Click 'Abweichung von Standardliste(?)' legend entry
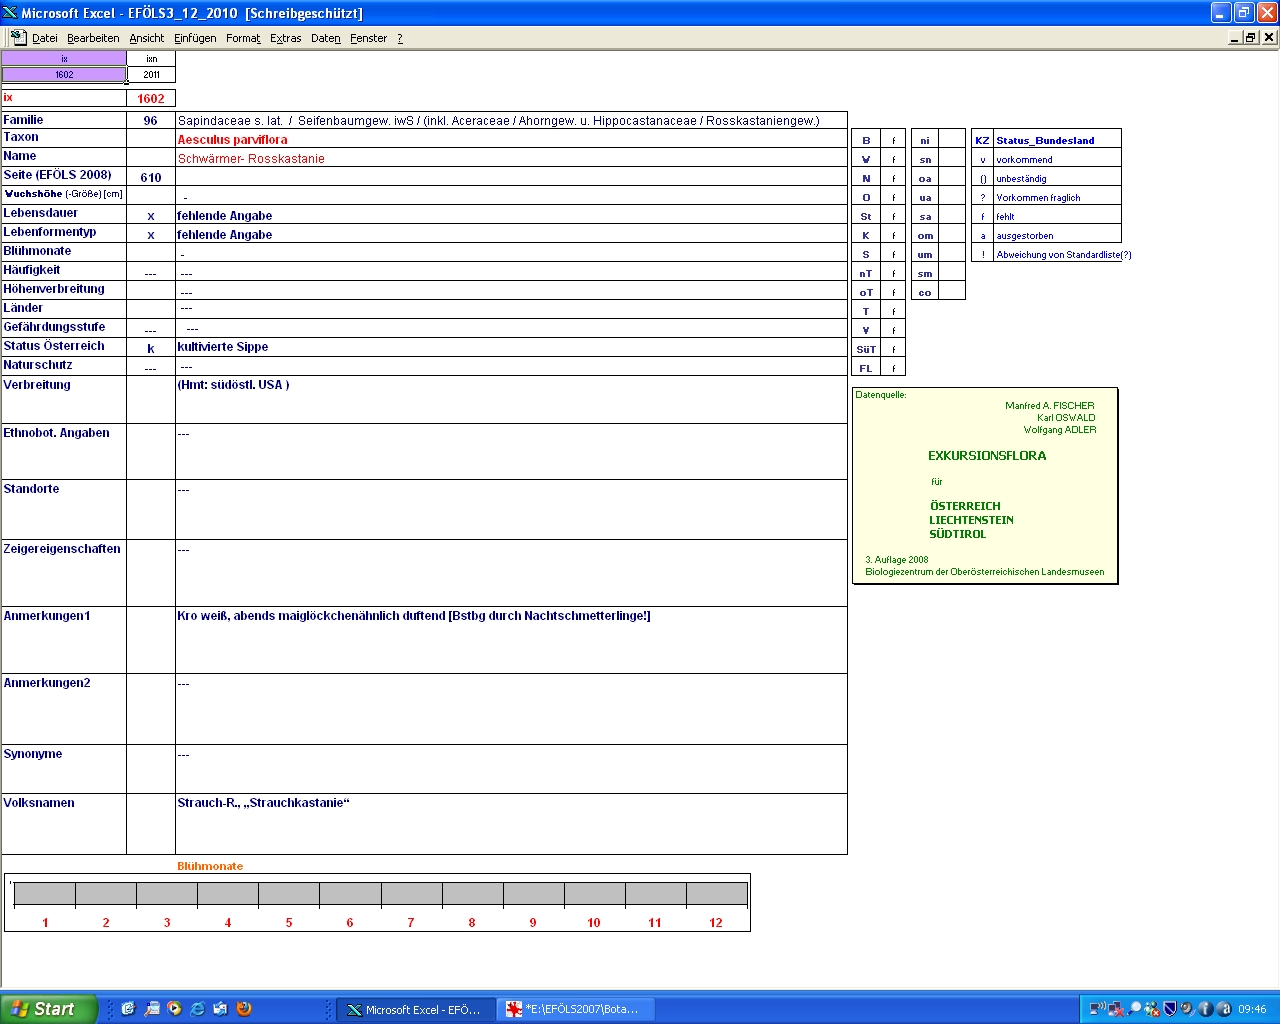1280x1024 pixels. coord(1064,255)
